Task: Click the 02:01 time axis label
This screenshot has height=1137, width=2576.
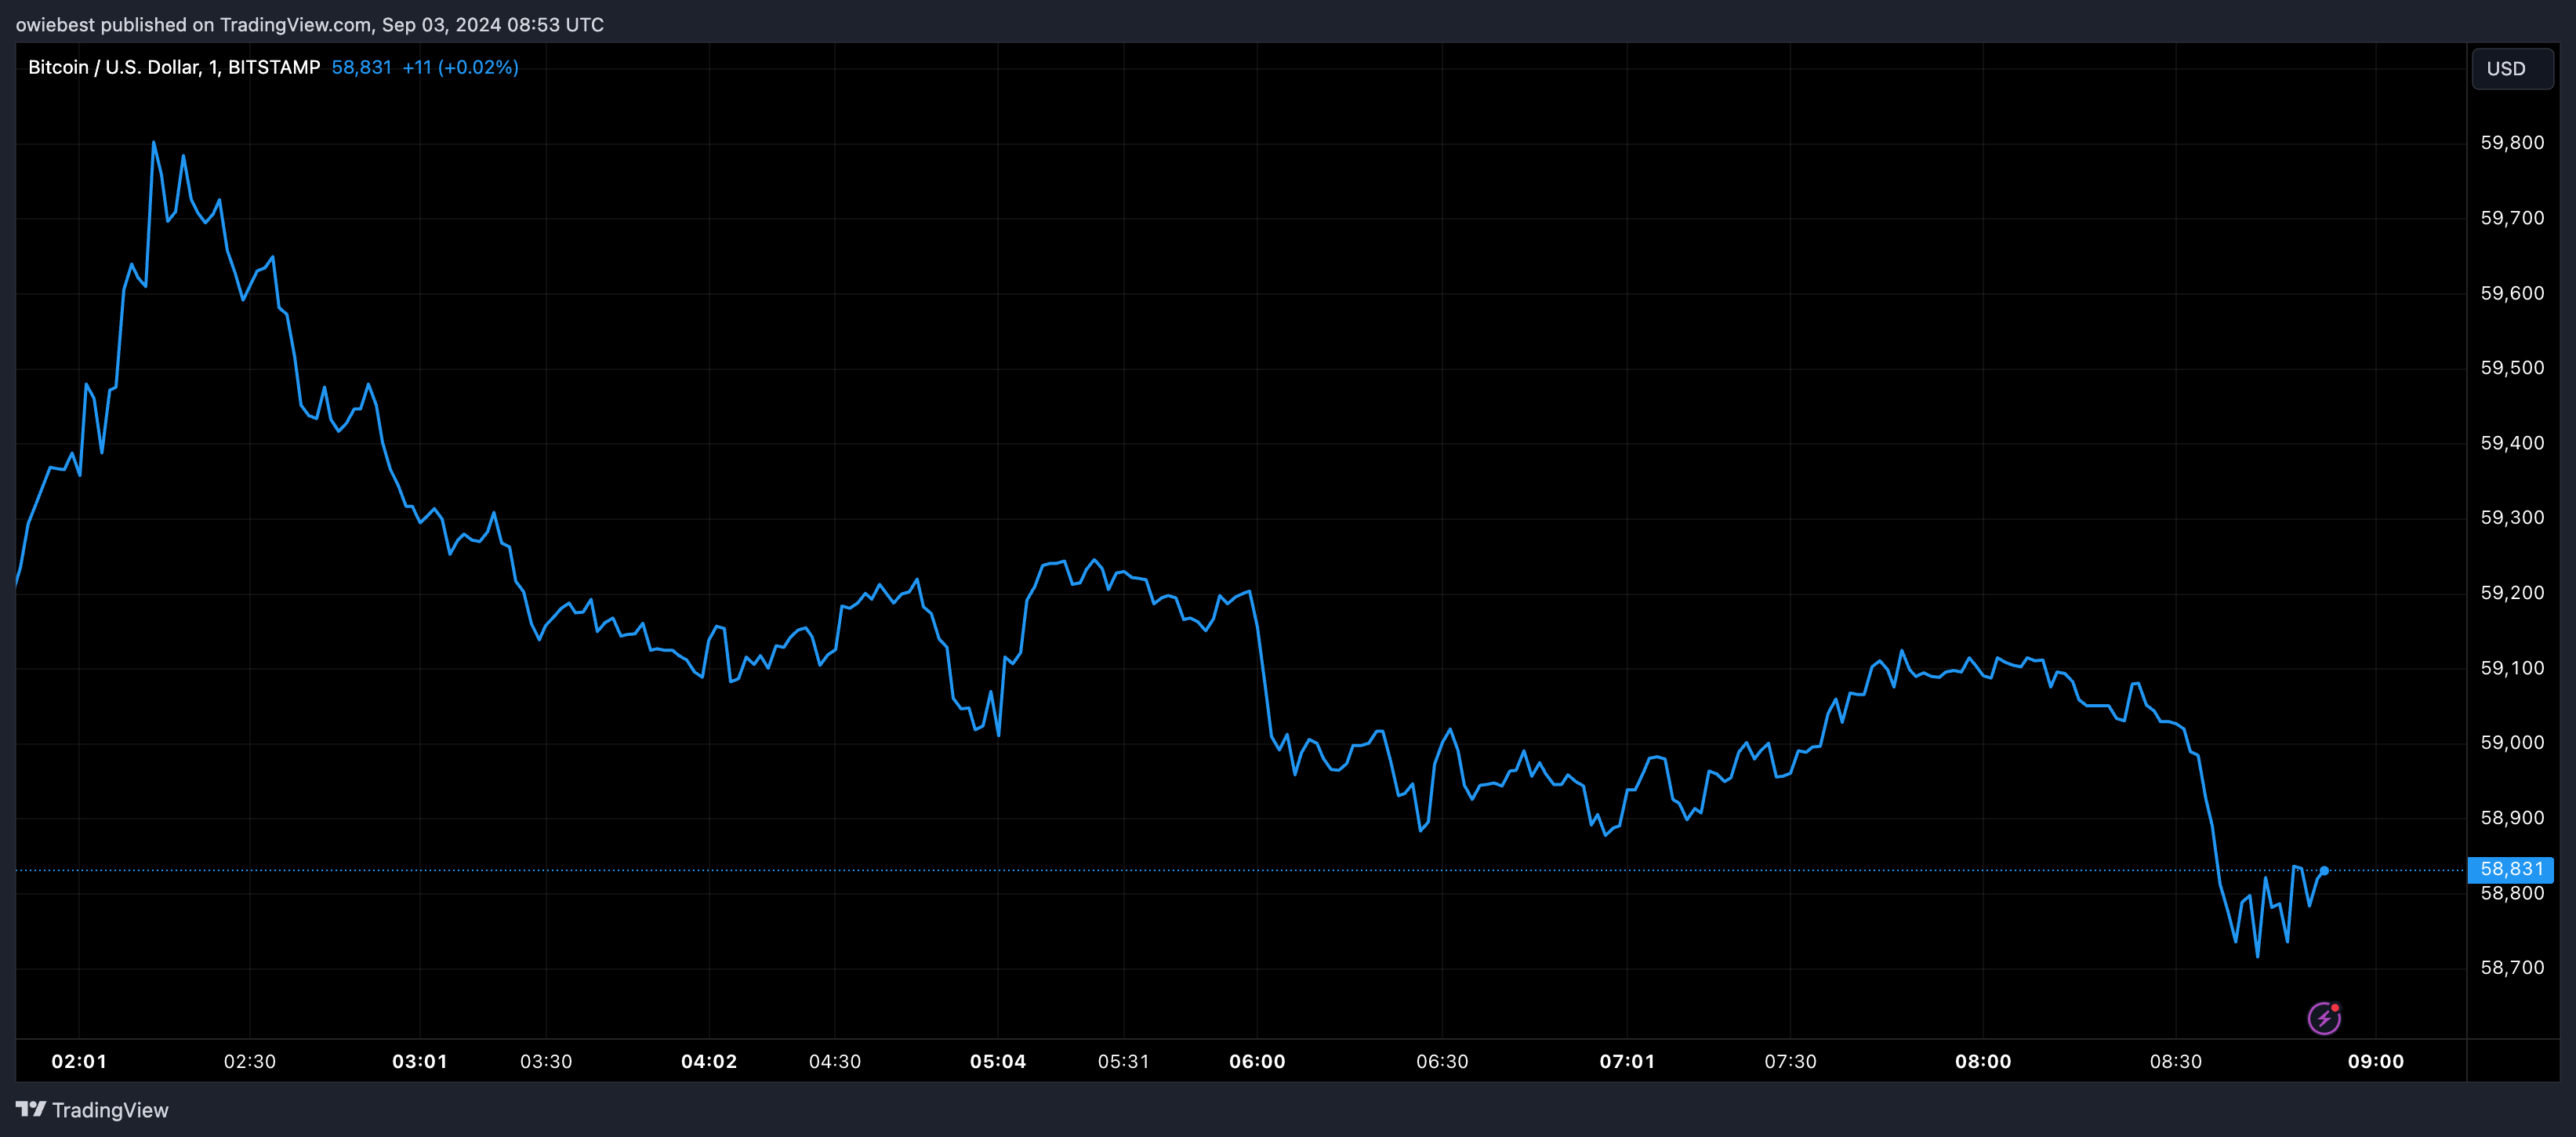Action: [79, 1061]
